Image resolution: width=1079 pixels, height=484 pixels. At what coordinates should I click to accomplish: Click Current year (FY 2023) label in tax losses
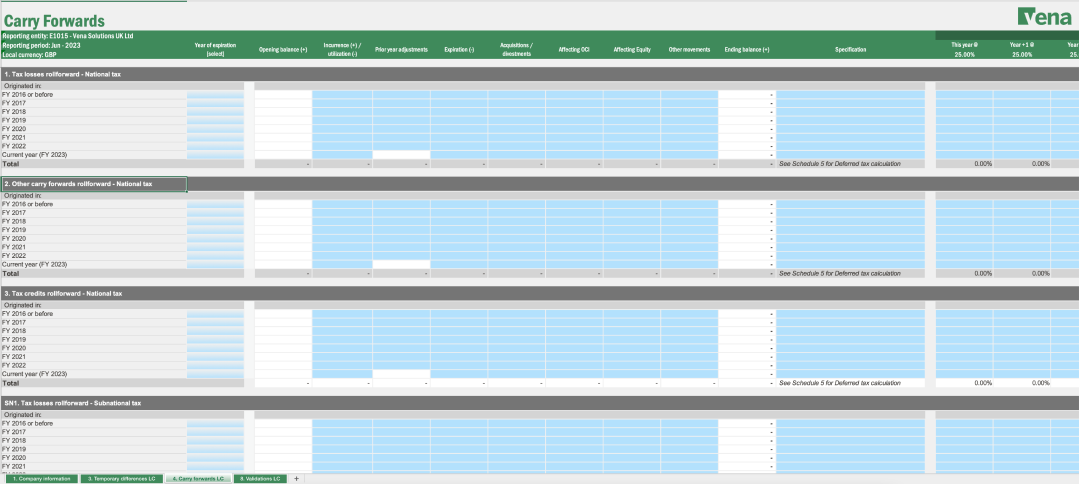[x=34, y=155]
